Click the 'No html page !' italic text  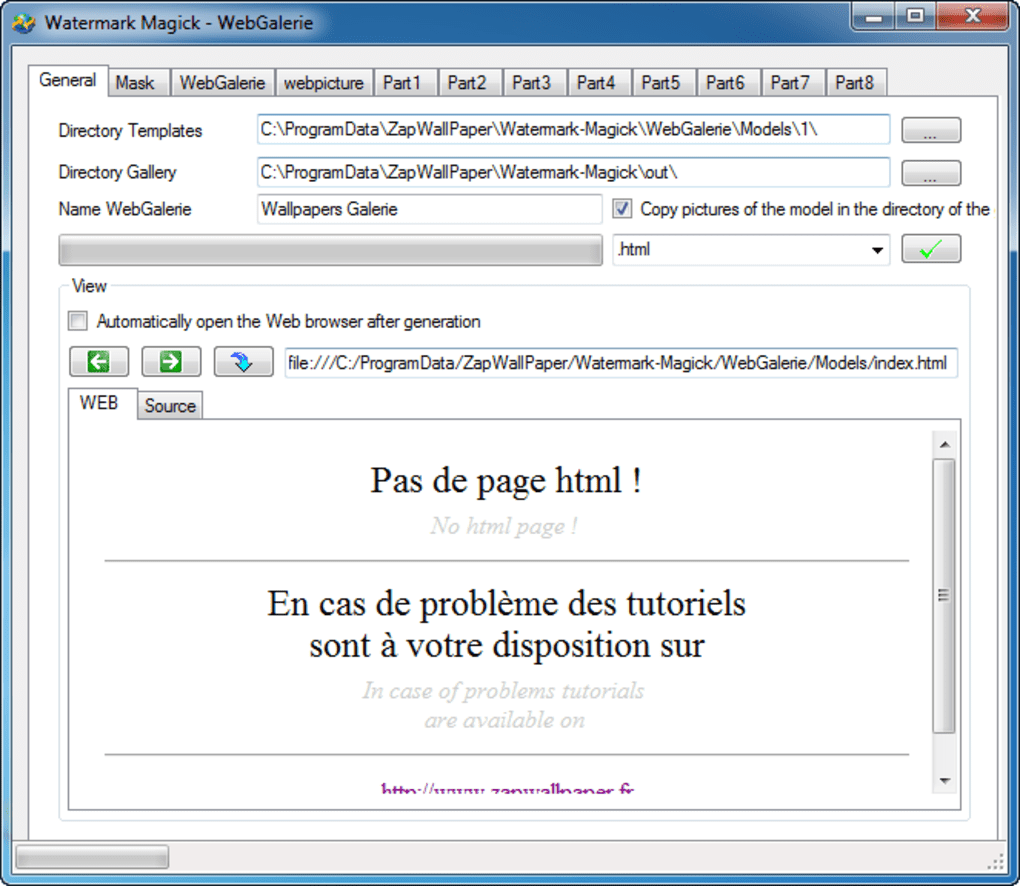[503, 526]
